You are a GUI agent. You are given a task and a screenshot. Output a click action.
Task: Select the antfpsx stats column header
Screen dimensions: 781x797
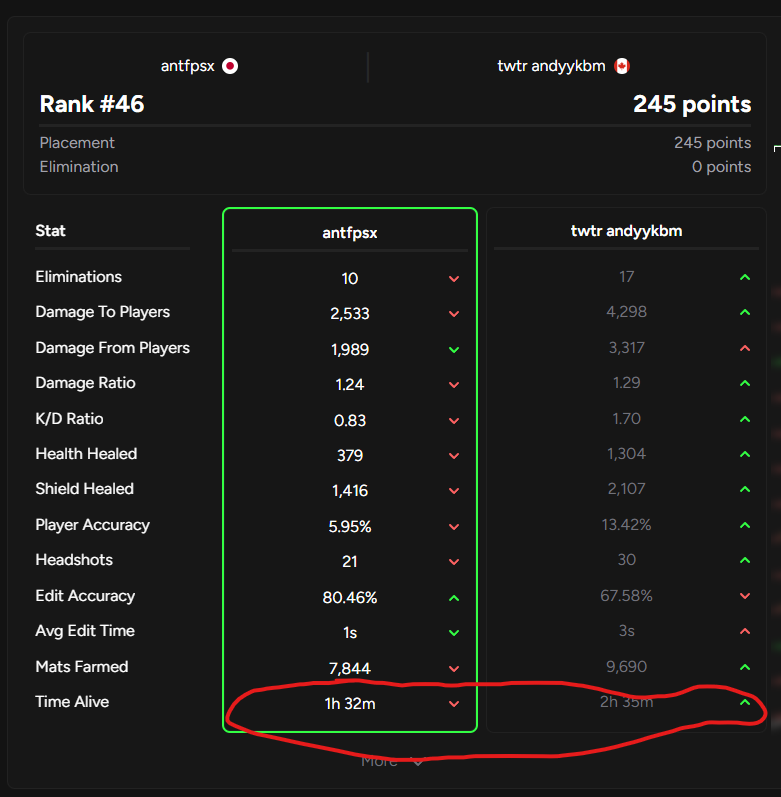350,233
